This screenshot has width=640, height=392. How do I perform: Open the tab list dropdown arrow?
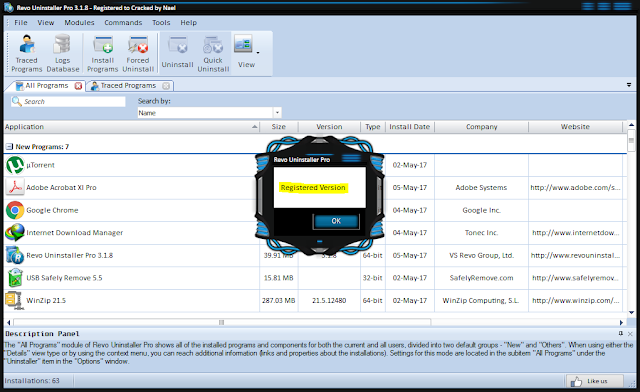(x=629, y=85)
